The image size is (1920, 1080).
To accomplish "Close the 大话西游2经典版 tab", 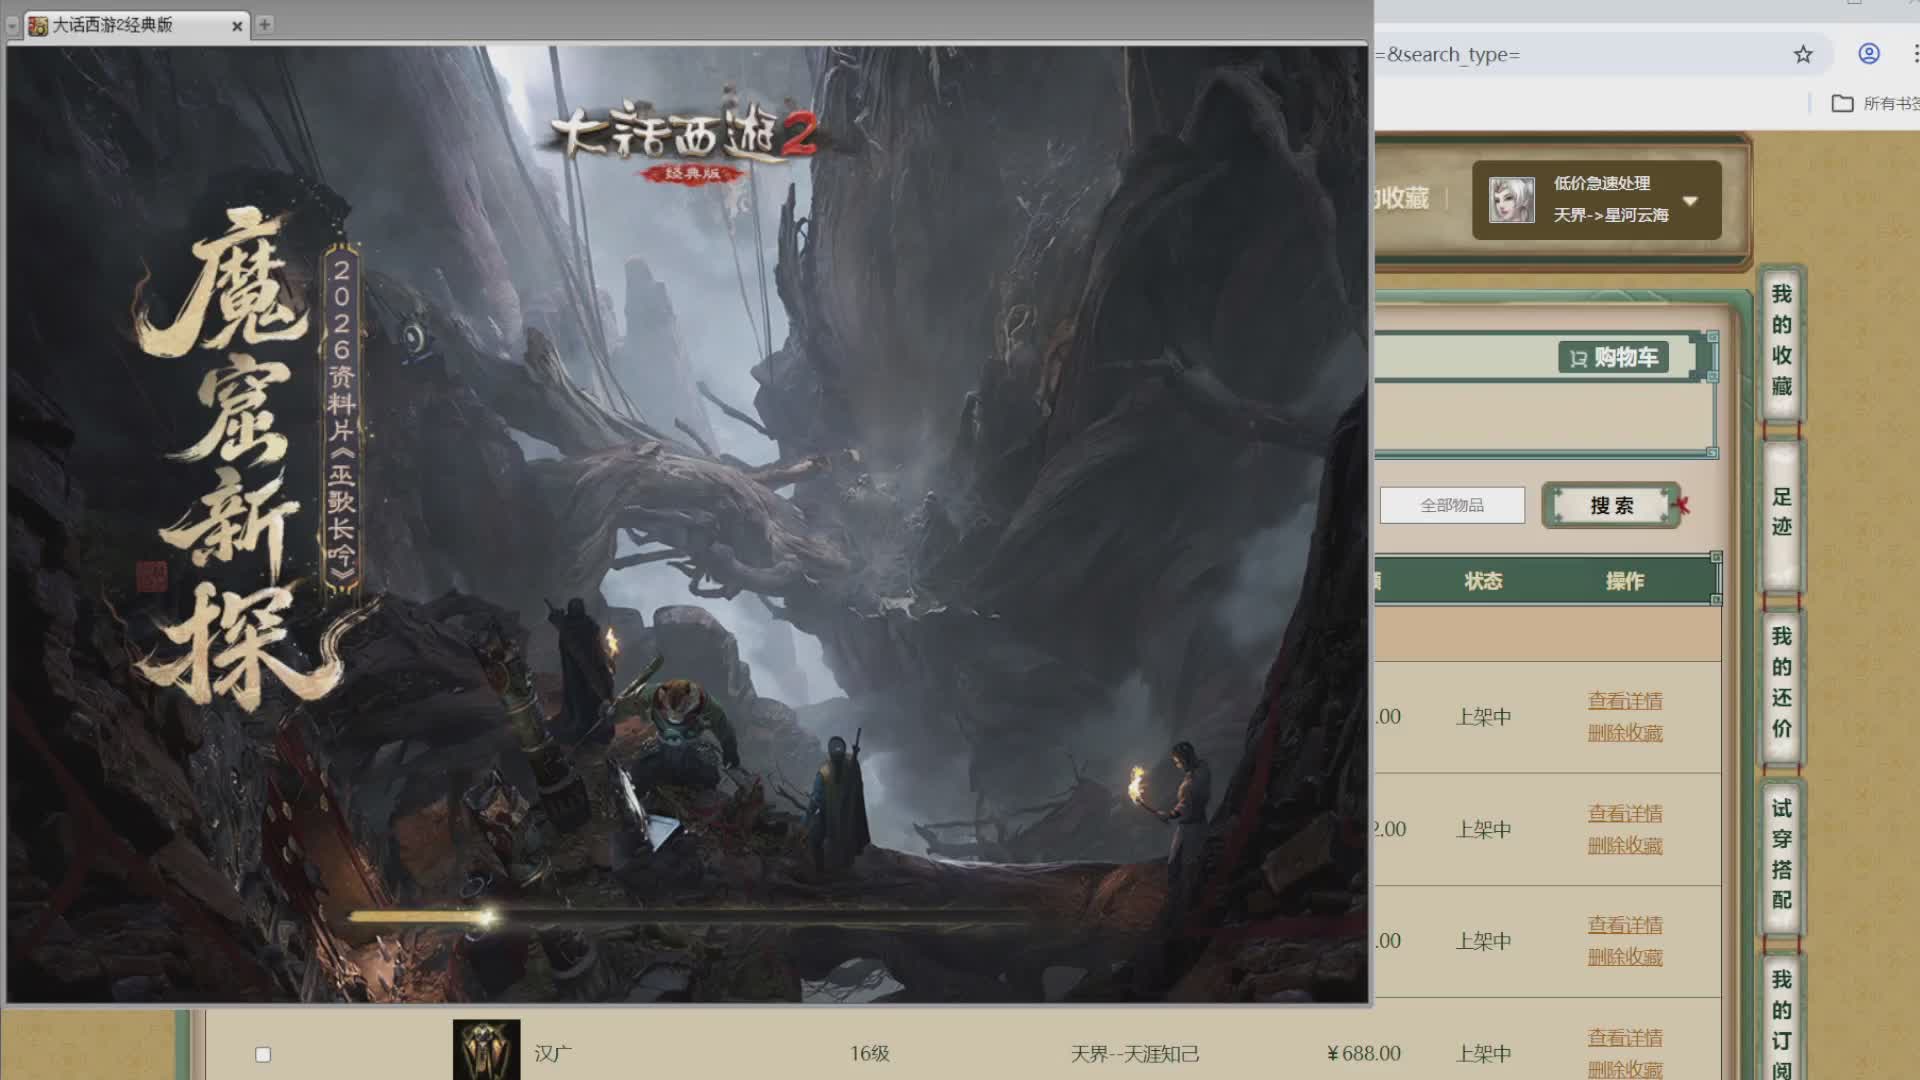I will tap(237, 26).
